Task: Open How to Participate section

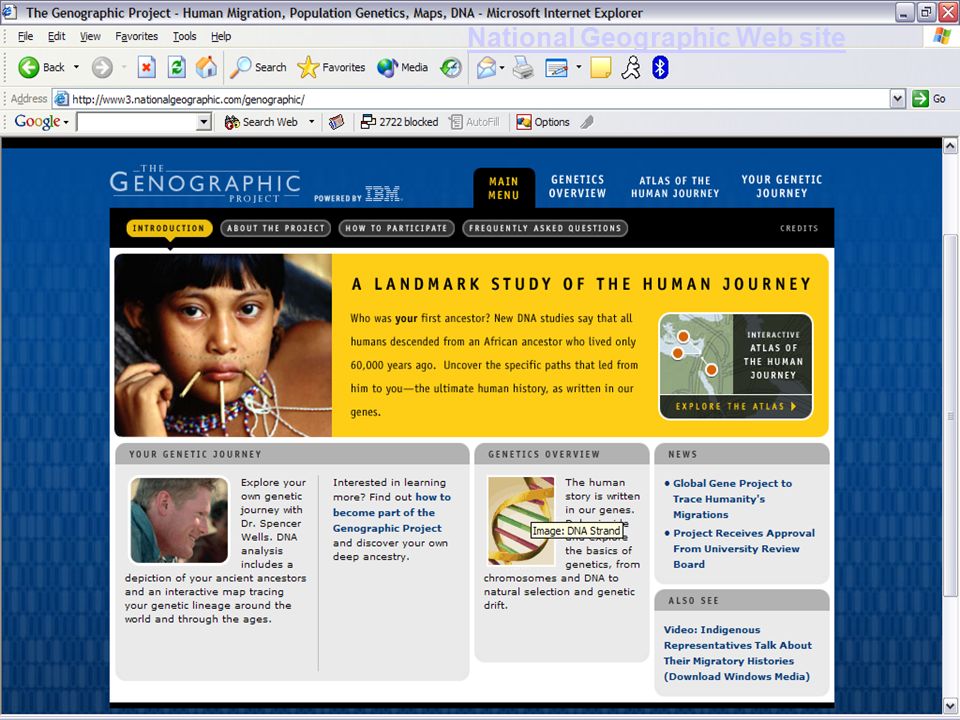Action: 396,228
